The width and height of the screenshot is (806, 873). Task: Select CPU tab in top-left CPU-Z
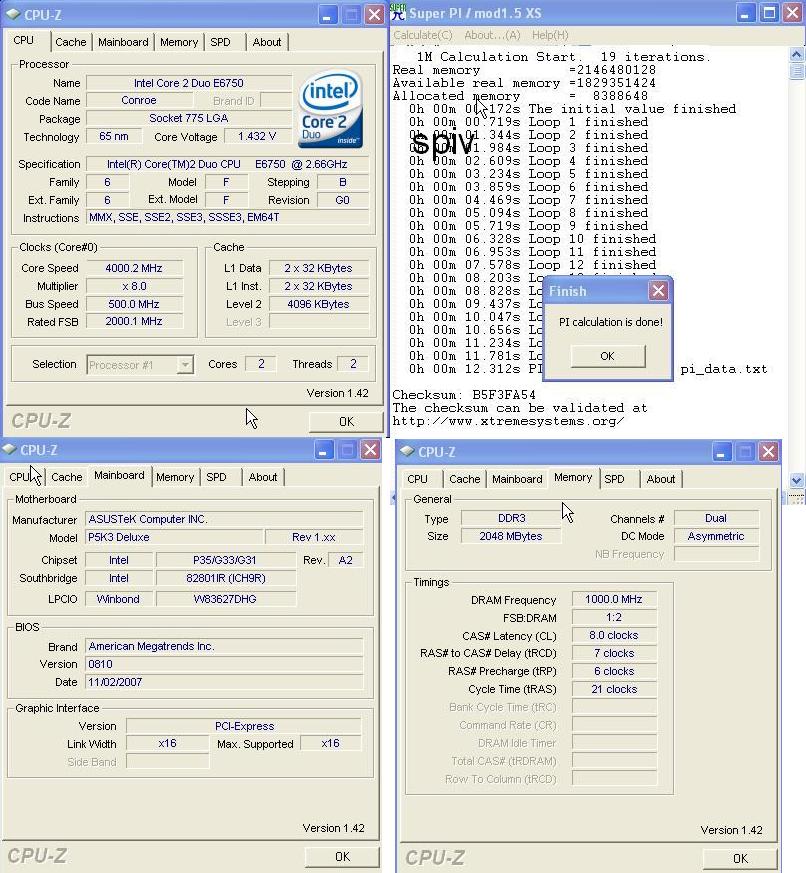[x=24, y=40]
